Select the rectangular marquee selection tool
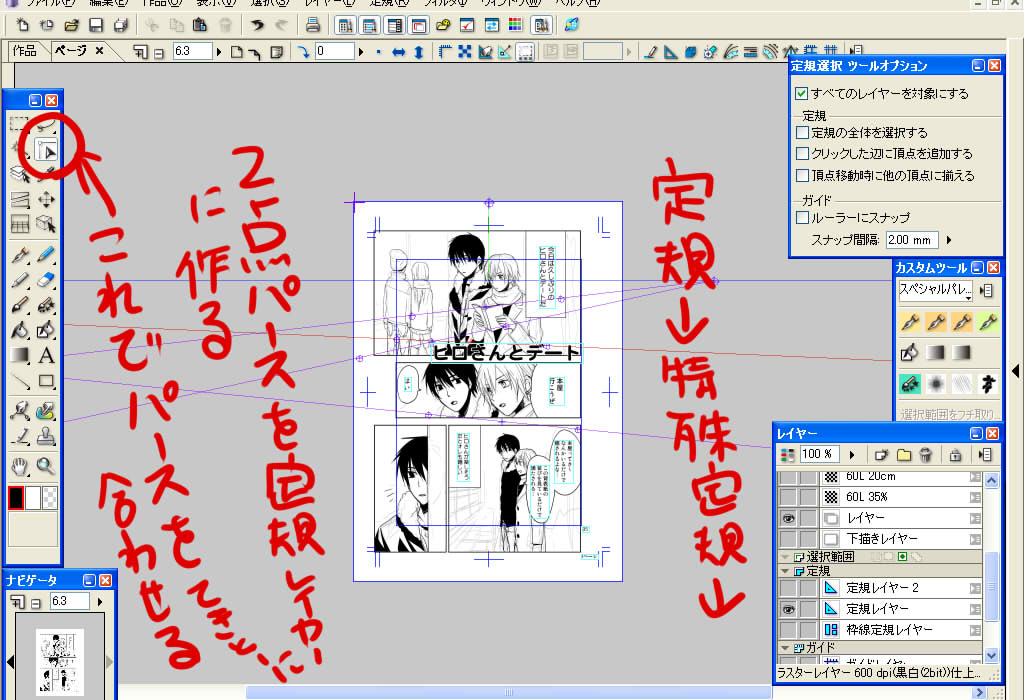 pyautogui.click(x=20, y=125)
